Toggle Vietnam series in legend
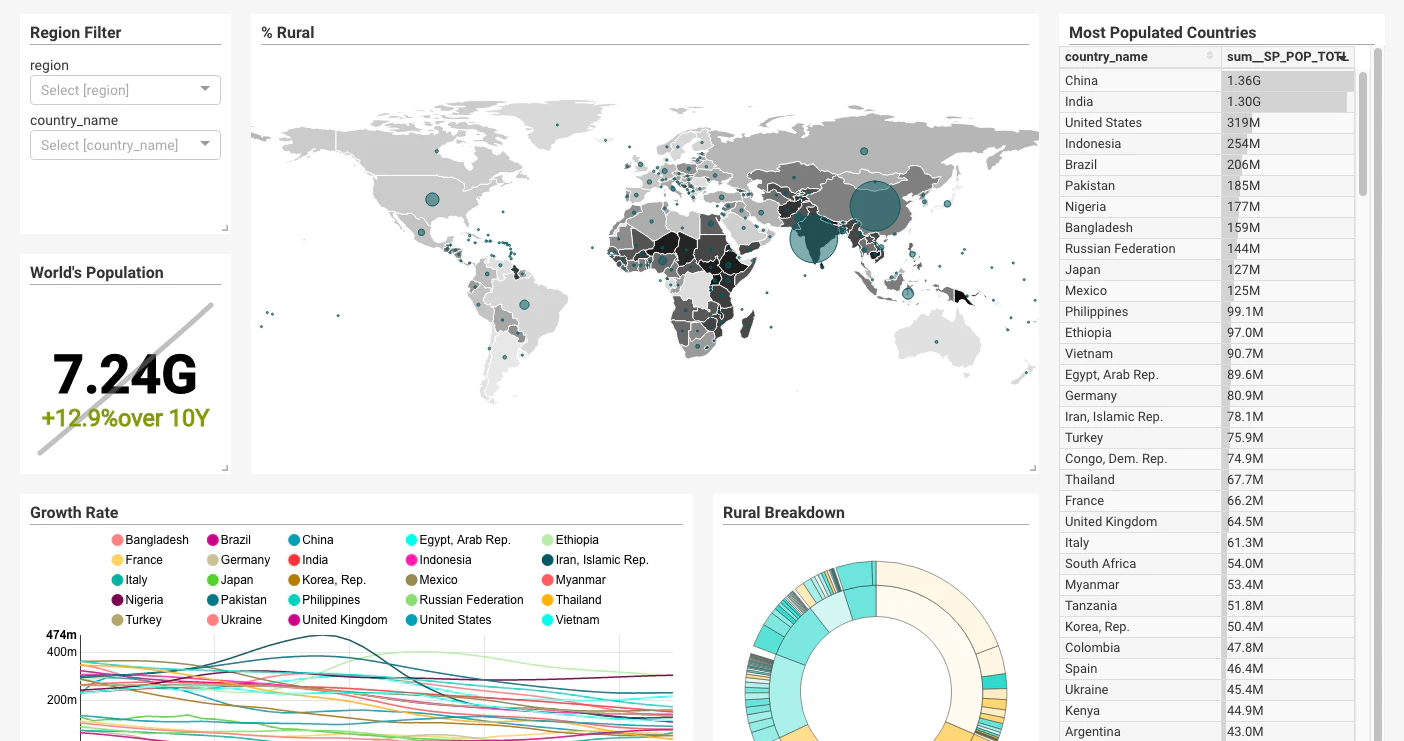Image resolution: width=1404 pixels, height=741 pixels. [570, 620]
